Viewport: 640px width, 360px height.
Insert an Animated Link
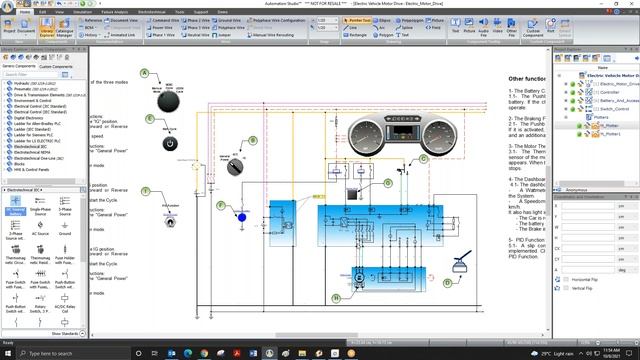pyautogui.click(x=120, y=35)
